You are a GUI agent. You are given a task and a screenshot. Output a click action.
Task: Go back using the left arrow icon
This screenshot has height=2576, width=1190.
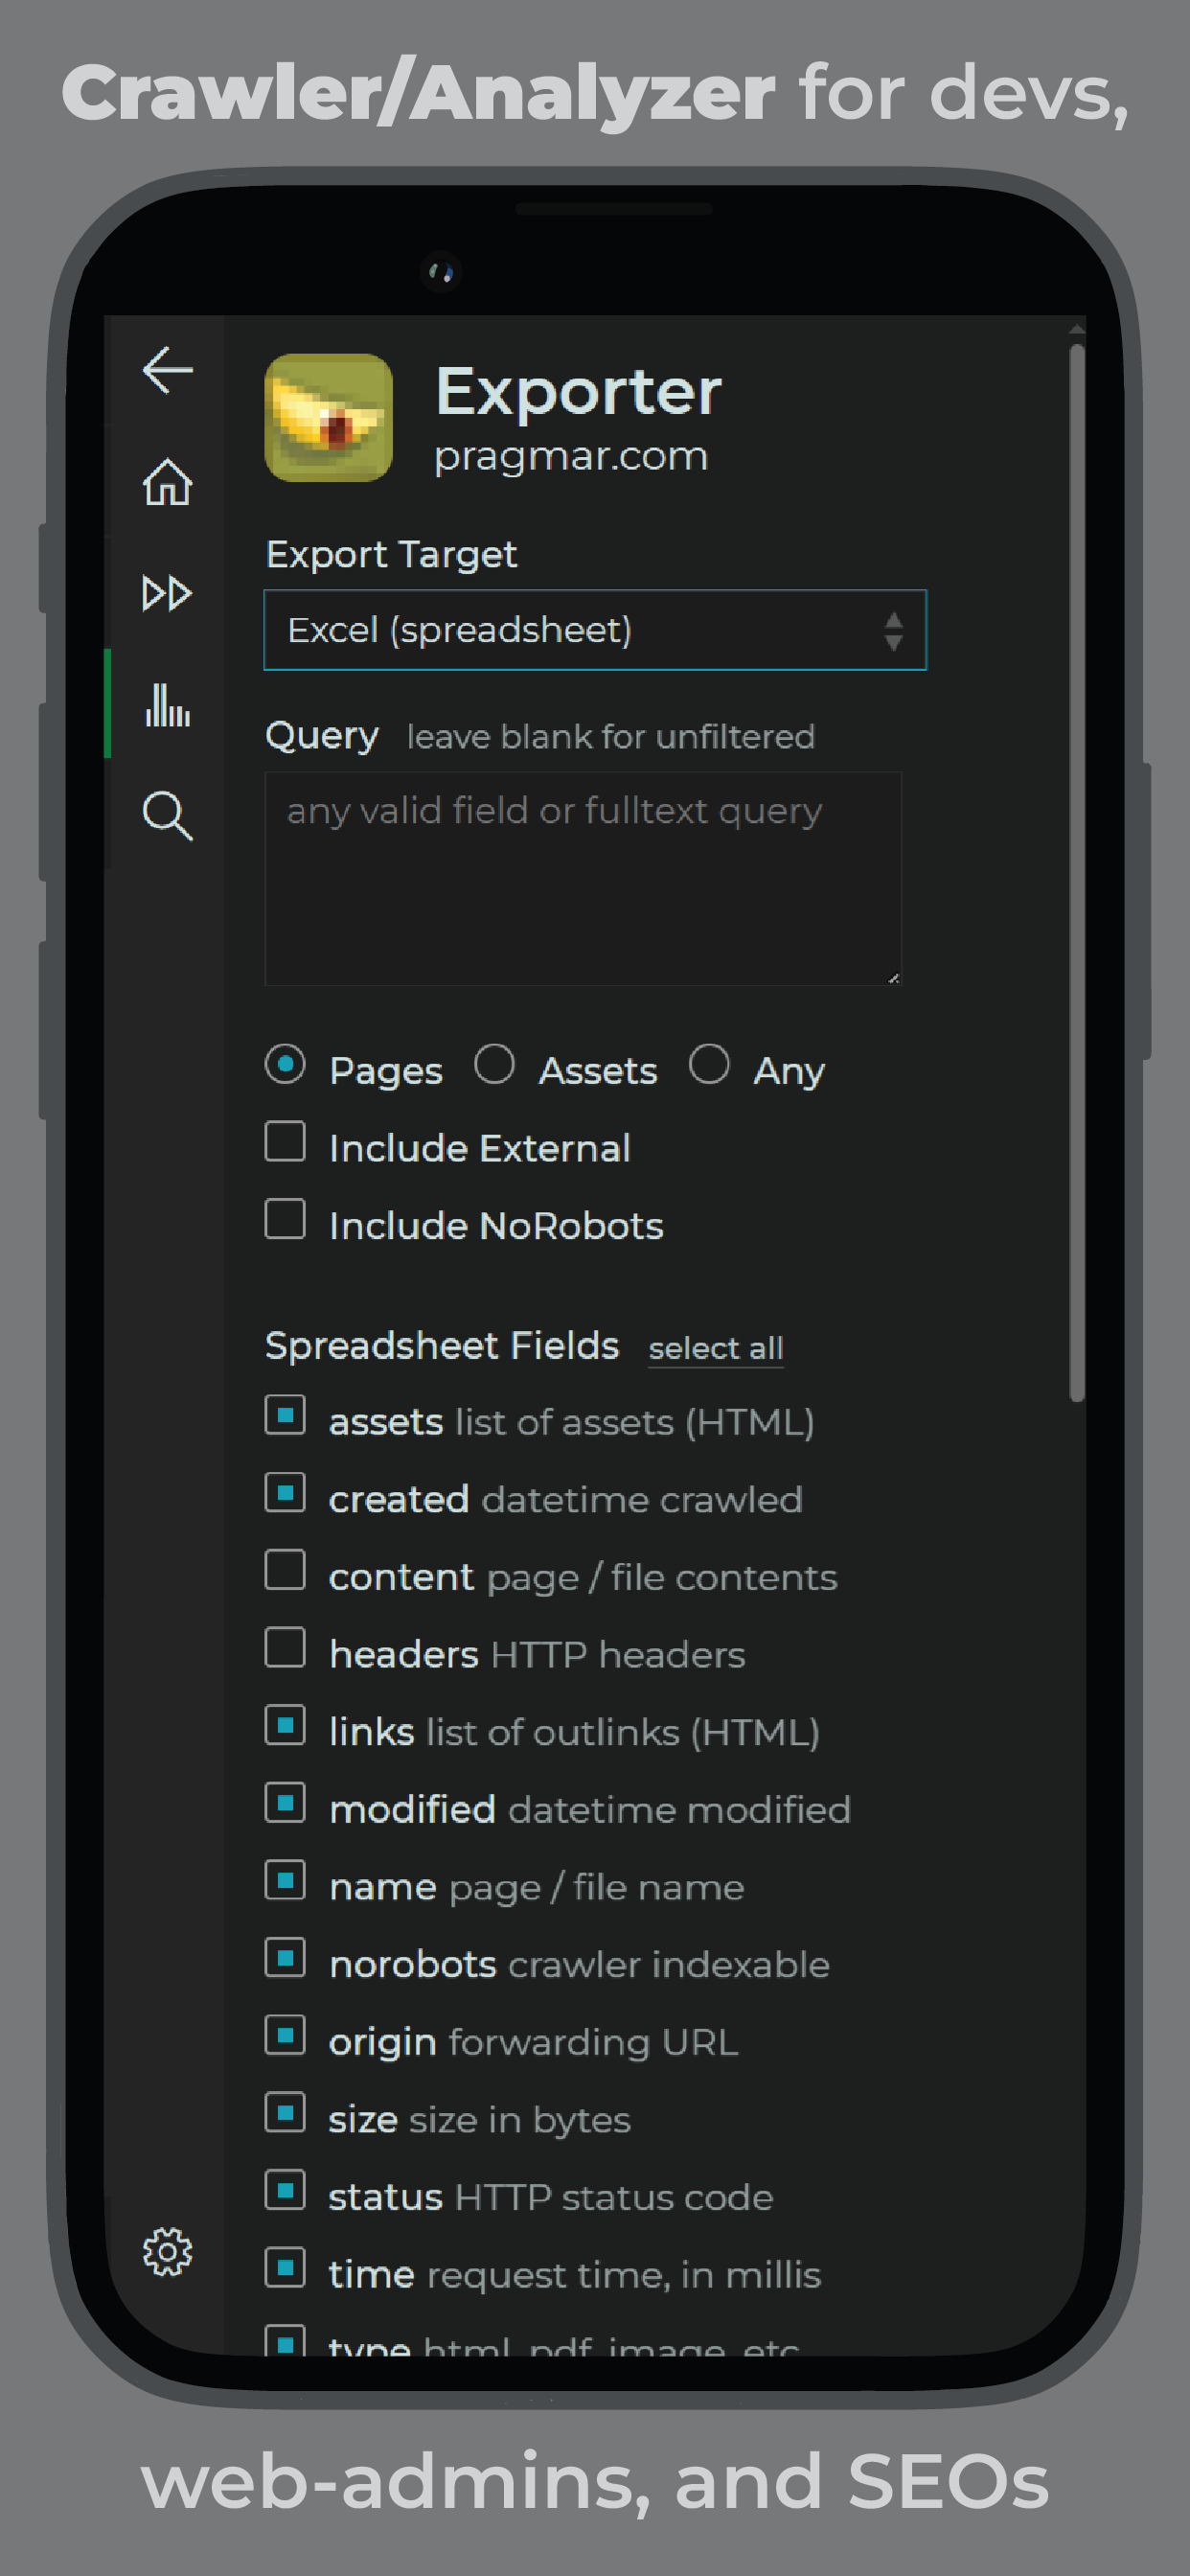pos(167,371)
